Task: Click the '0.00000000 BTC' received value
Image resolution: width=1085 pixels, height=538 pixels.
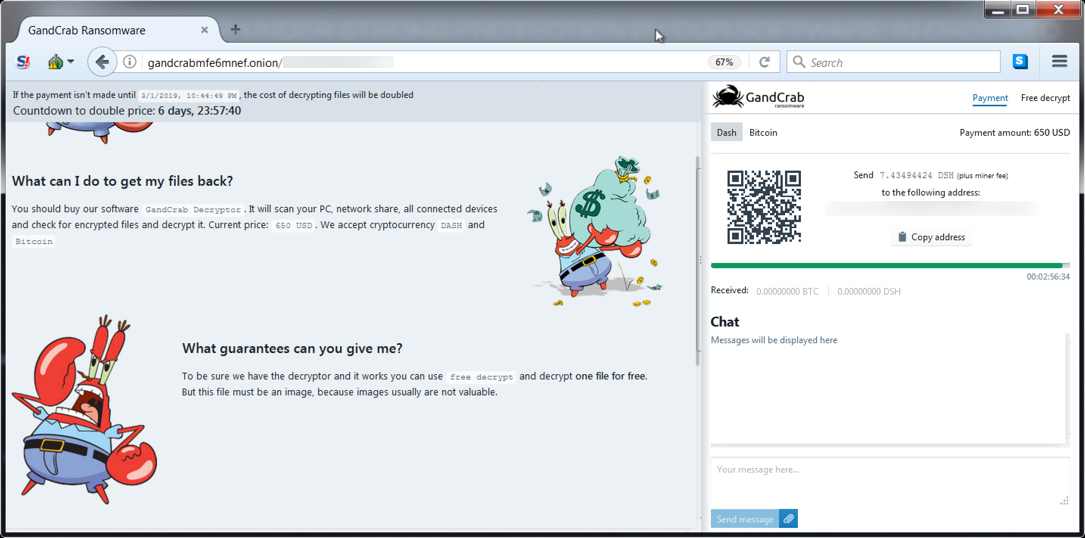Action: pos(787,292)
